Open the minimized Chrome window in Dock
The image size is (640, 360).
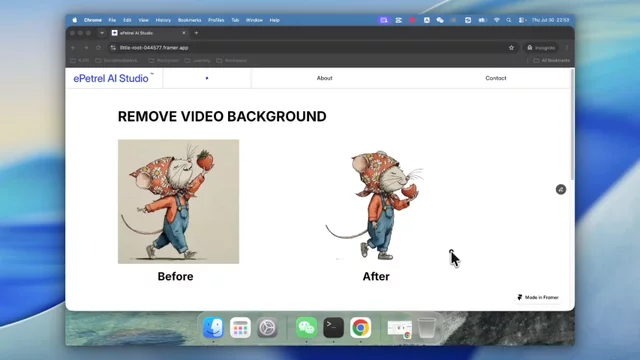[x=400, y=329]
